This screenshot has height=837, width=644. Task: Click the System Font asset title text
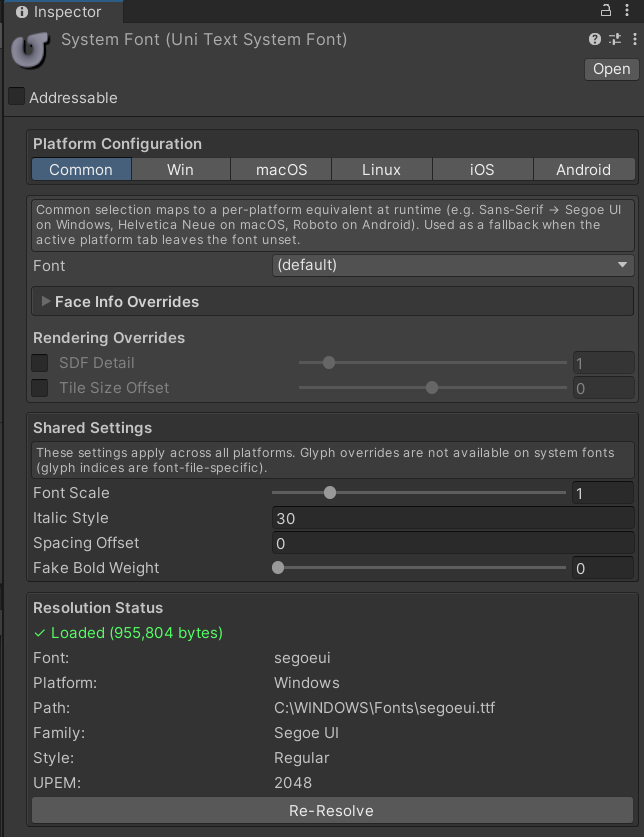[204, 40]
